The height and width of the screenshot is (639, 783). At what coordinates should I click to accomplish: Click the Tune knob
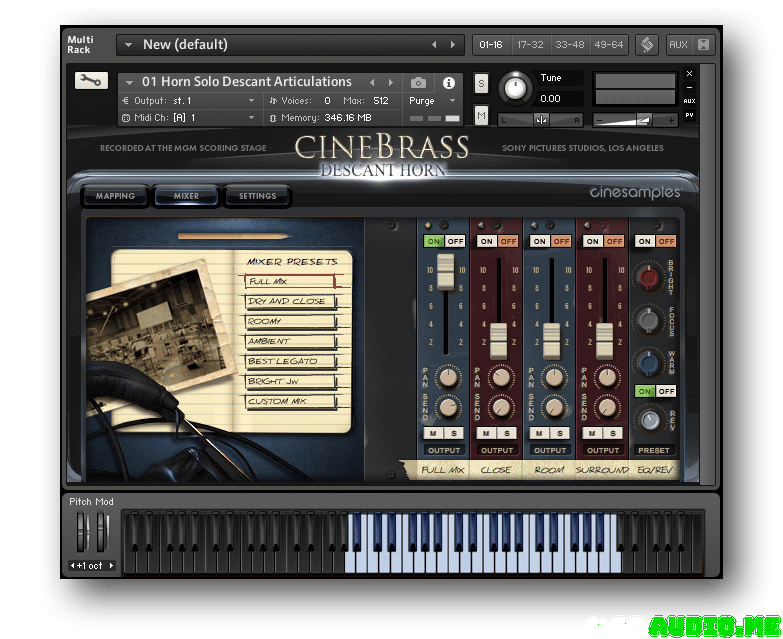[x=515, y=88]
